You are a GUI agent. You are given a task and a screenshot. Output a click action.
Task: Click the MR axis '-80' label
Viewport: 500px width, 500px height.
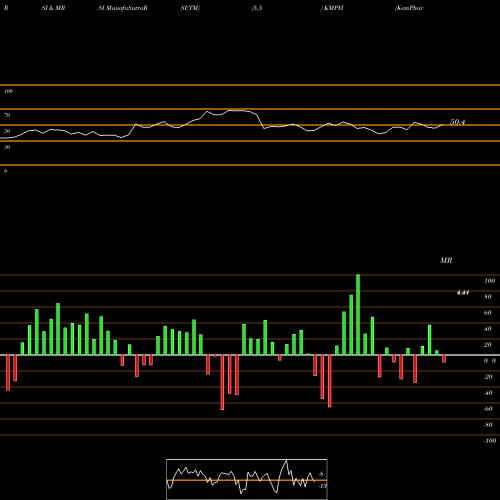click(488, 425)
